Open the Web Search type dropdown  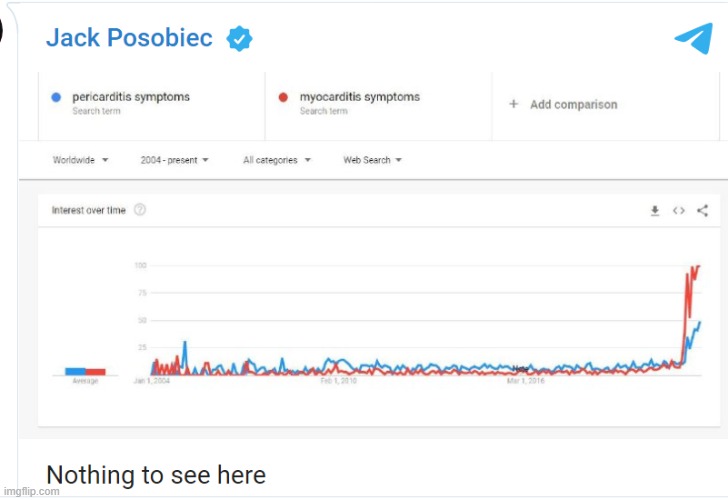click(372, 160)
